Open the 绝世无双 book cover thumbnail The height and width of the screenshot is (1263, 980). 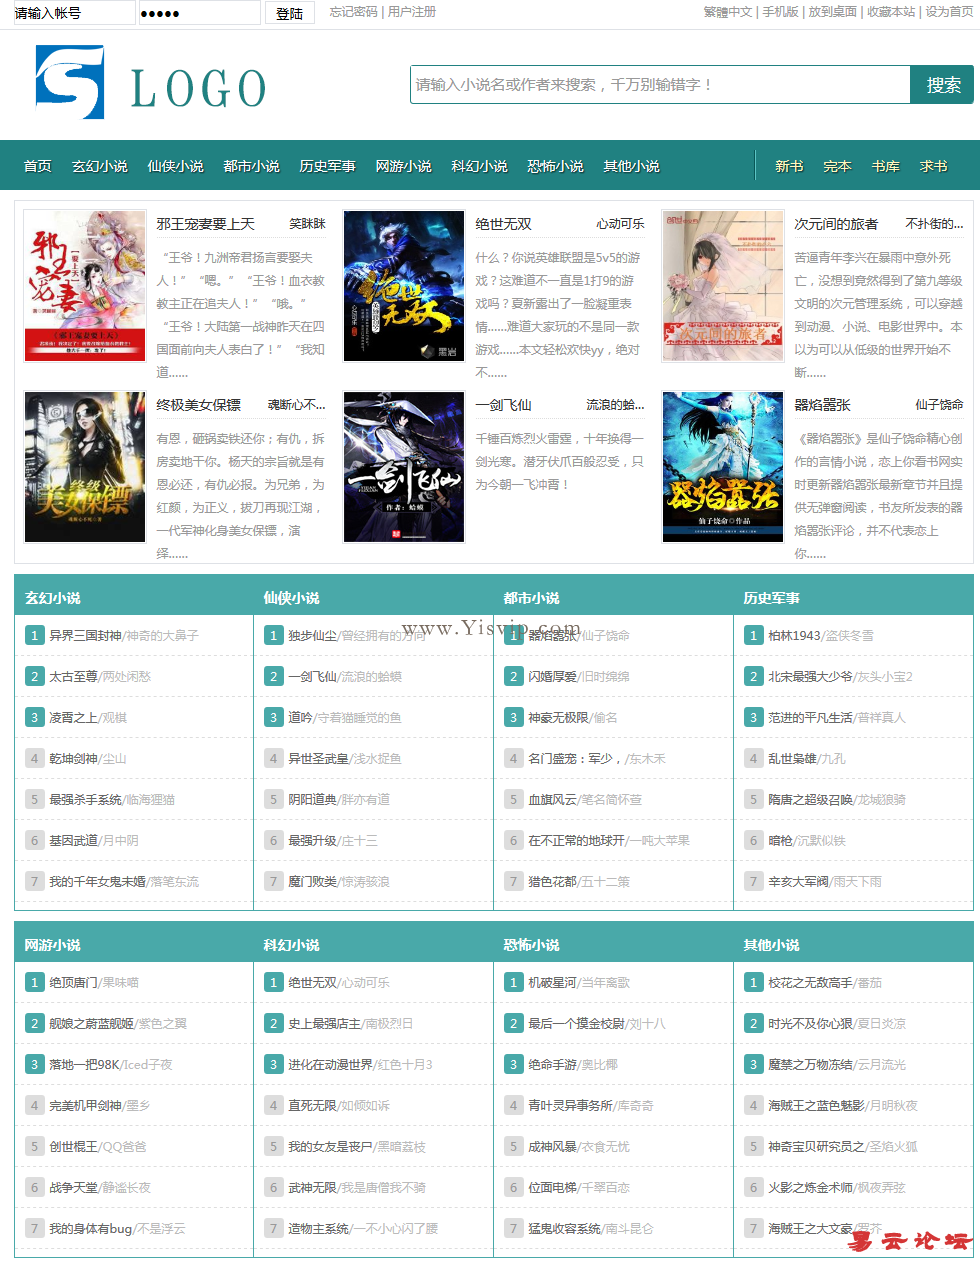tap(404, 286)
